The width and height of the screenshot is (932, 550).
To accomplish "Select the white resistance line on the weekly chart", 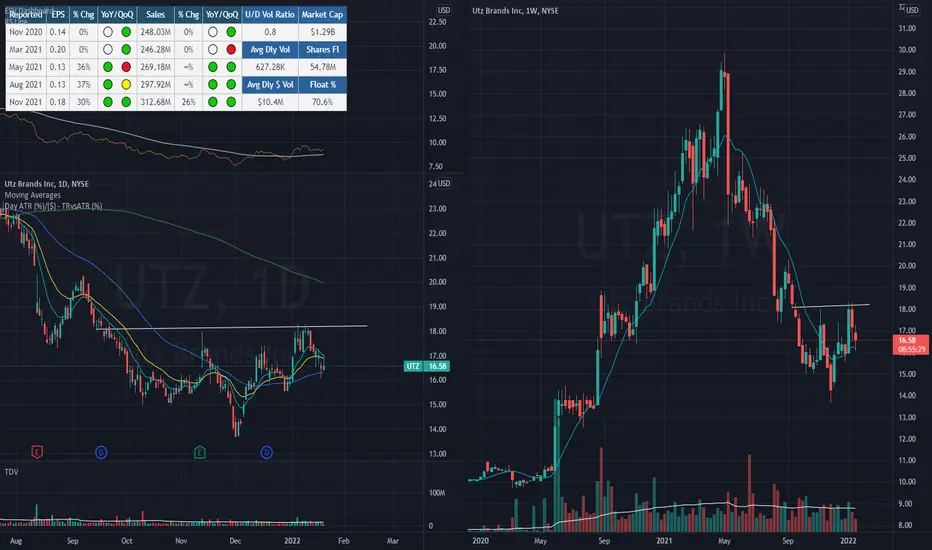I will [x=831, y=306].
